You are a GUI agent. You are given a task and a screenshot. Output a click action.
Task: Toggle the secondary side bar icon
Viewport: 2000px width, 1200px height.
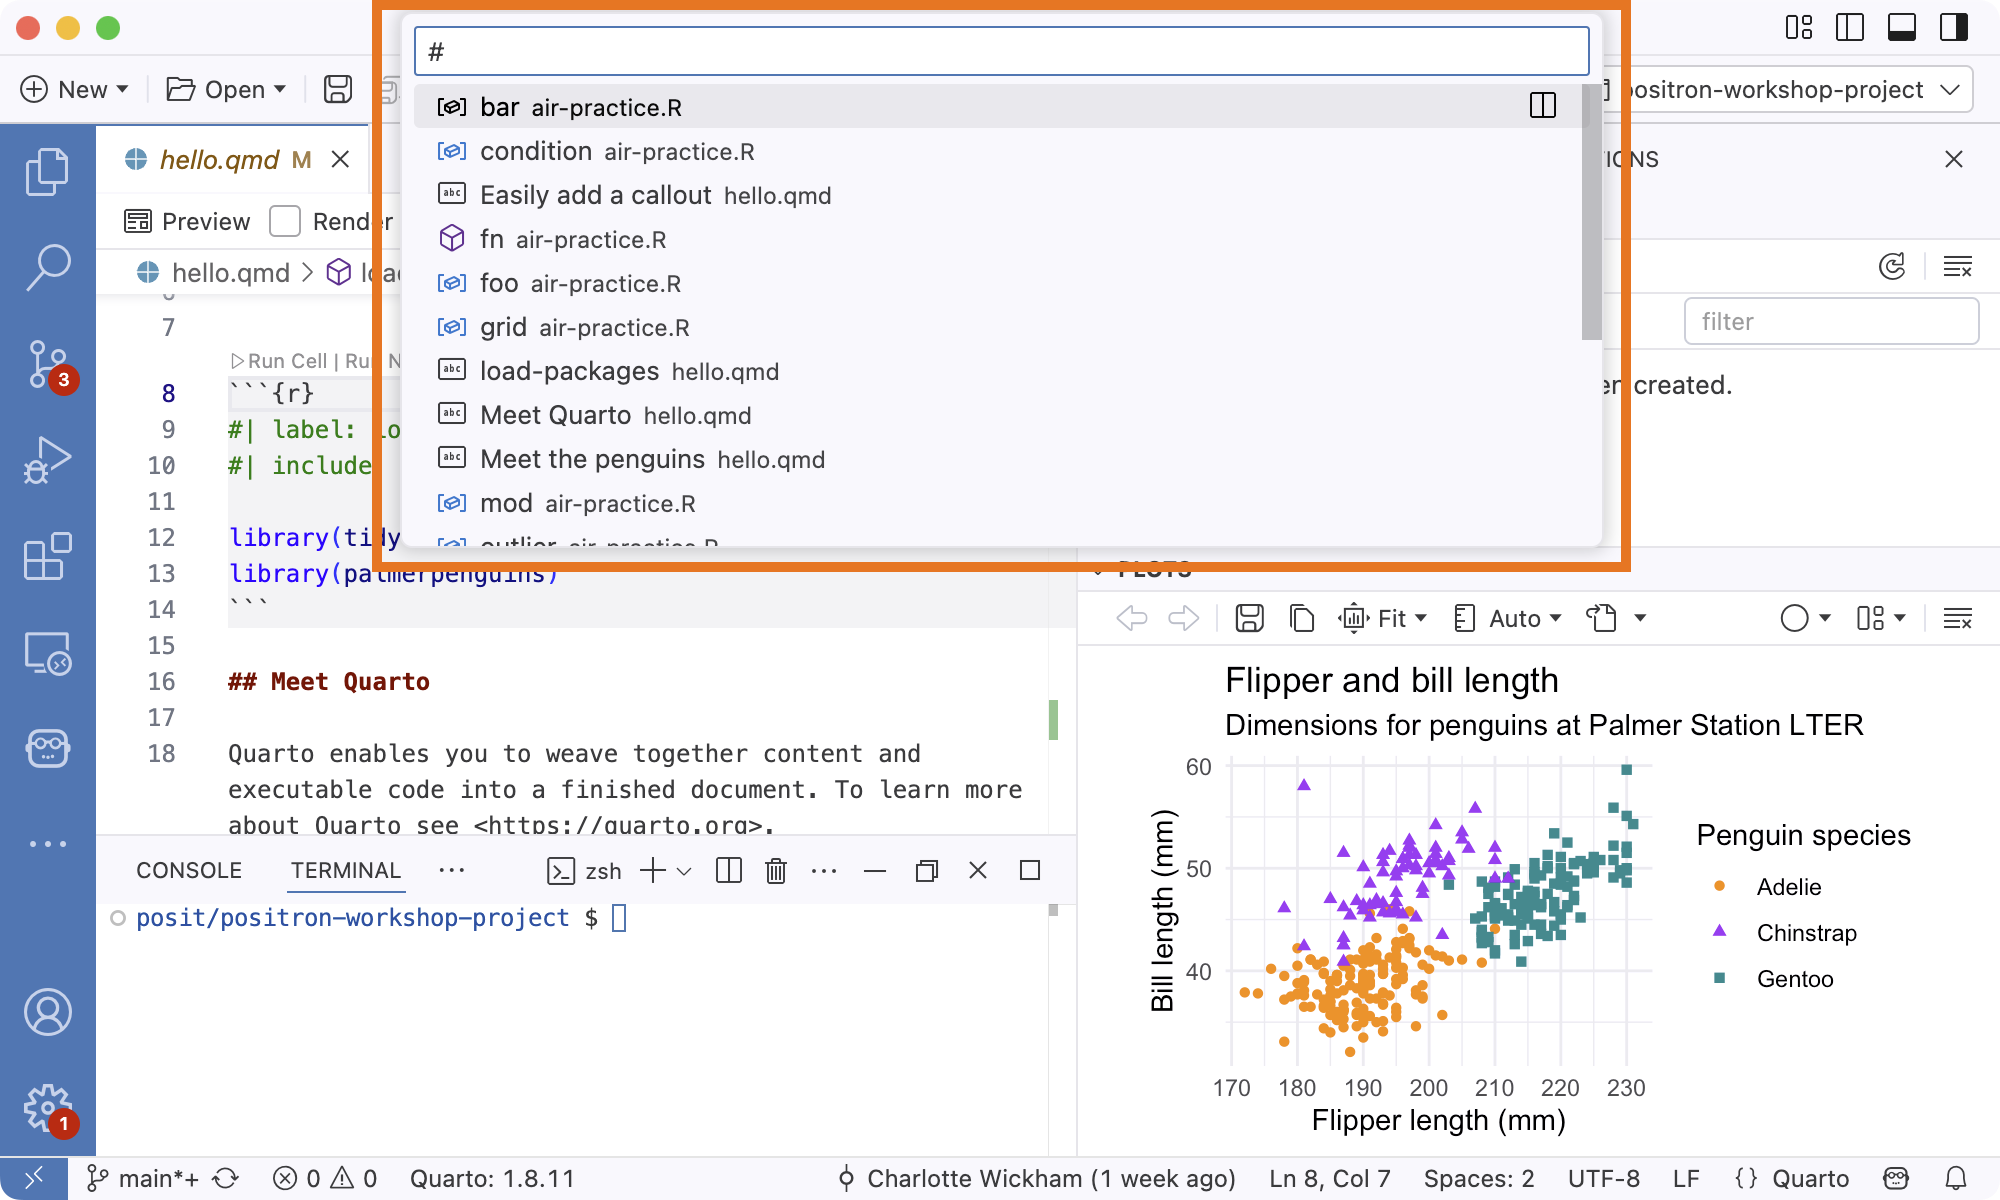1954,27
